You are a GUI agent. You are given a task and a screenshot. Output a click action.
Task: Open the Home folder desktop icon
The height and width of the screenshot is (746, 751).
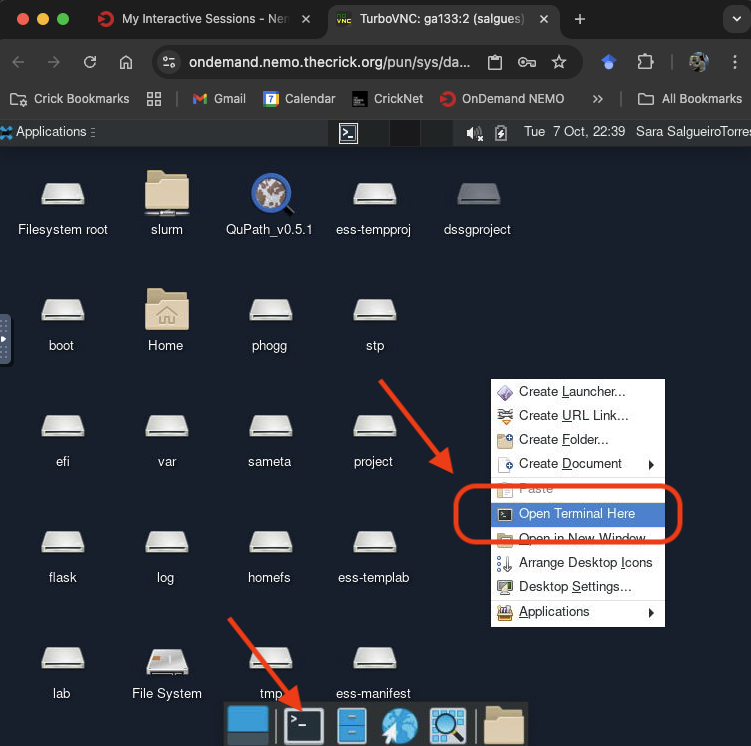[166, 311]
